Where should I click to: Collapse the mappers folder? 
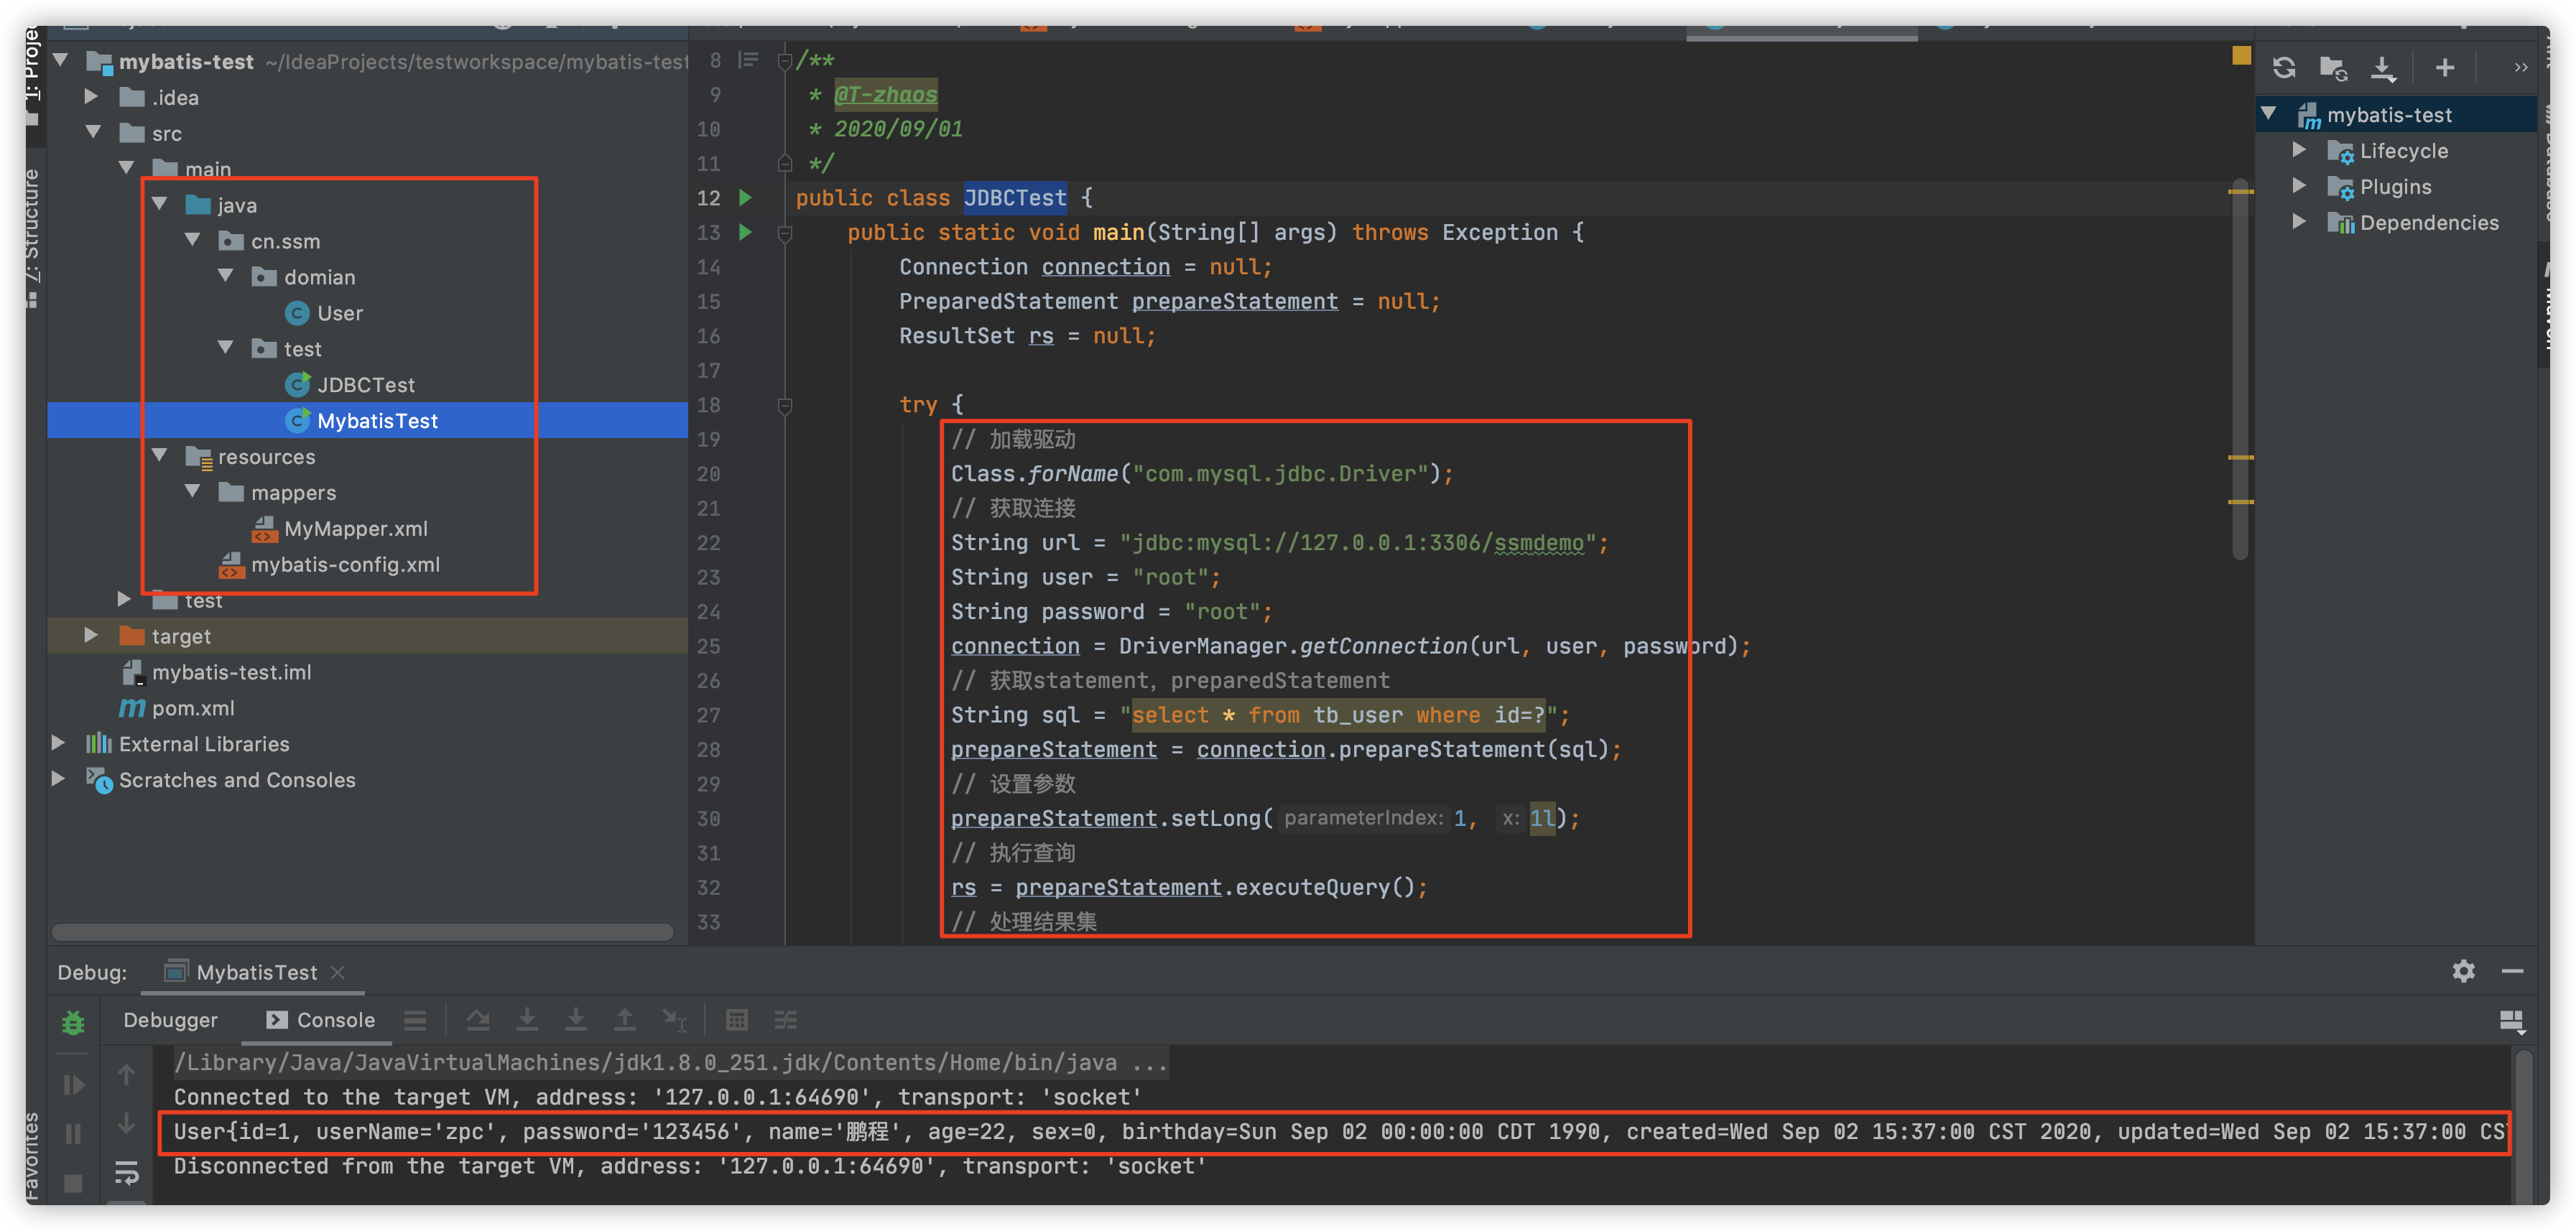click(x=193, y=492)
